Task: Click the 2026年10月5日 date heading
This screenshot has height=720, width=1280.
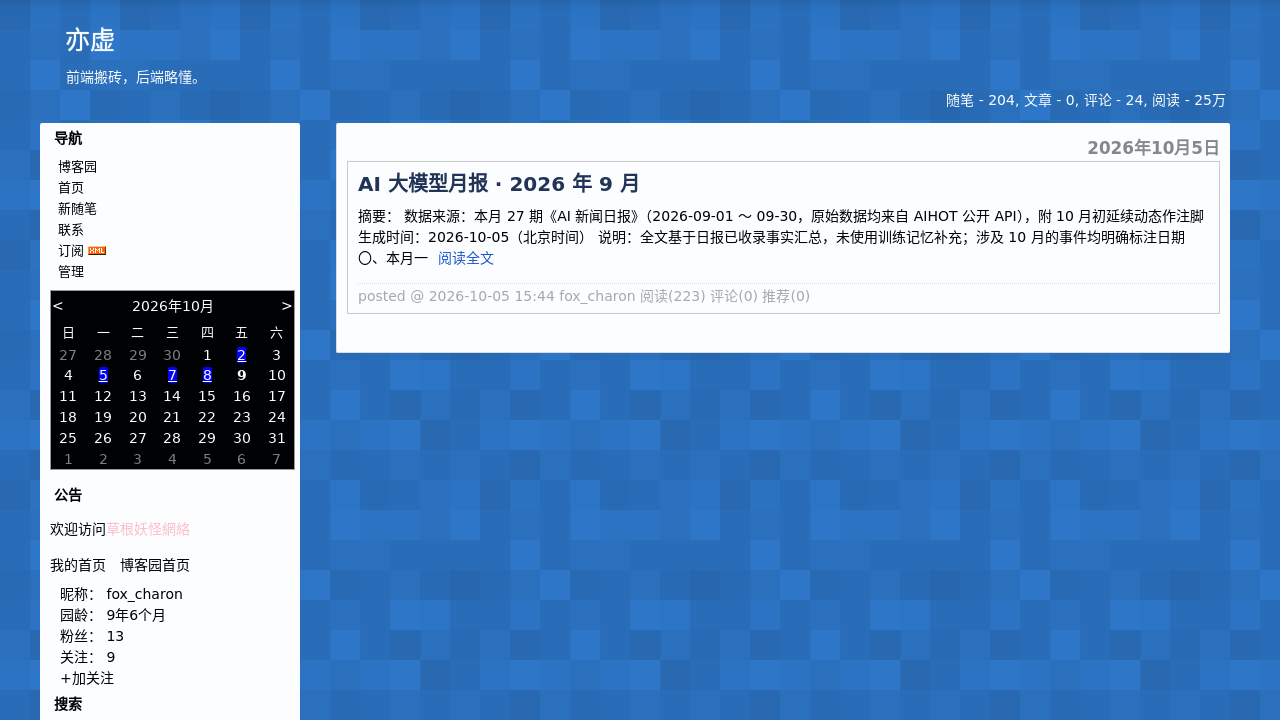Action: click(1153, 148)
